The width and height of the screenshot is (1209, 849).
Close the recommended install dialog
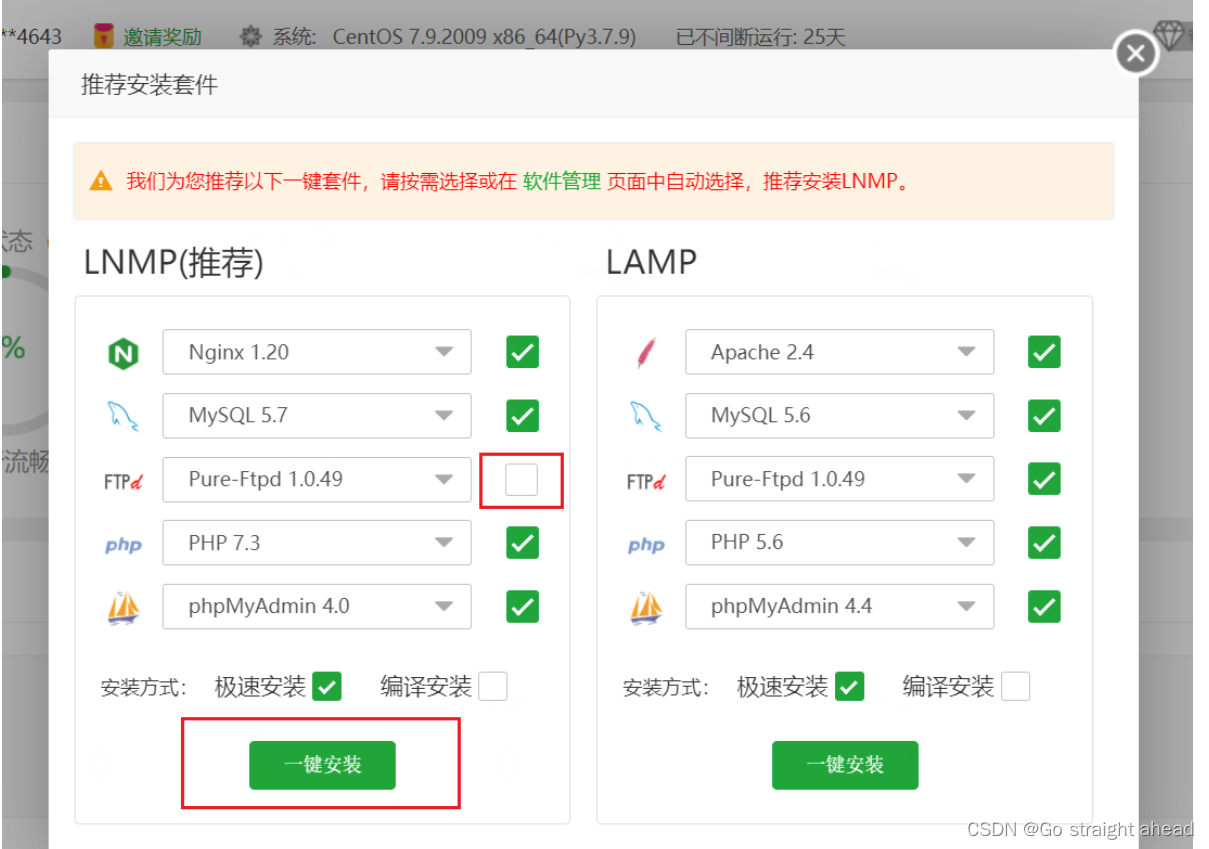point(1135,53)
